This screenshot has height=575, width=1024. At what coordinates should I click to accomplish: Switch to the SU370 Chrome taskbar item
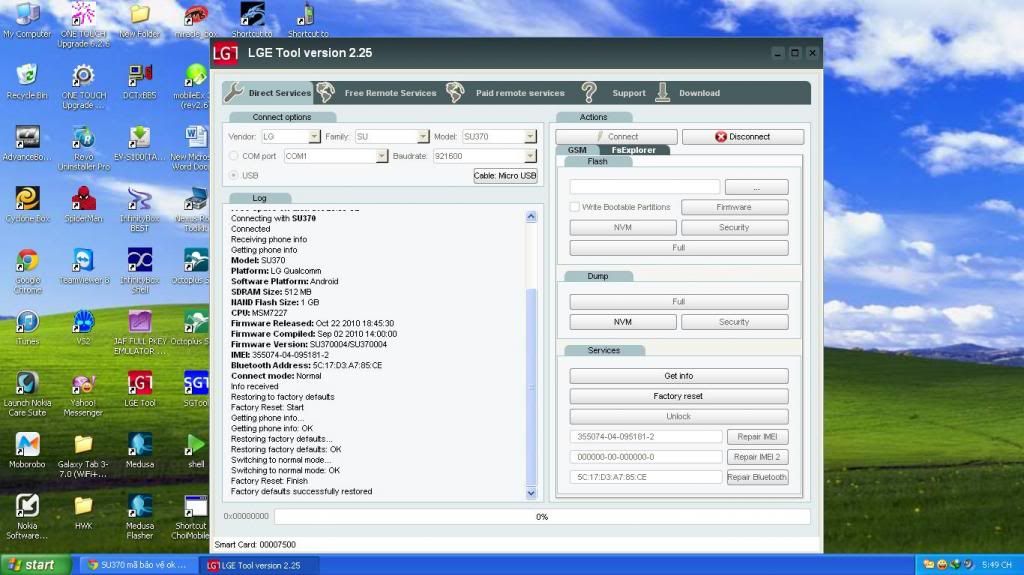point(137,565)
